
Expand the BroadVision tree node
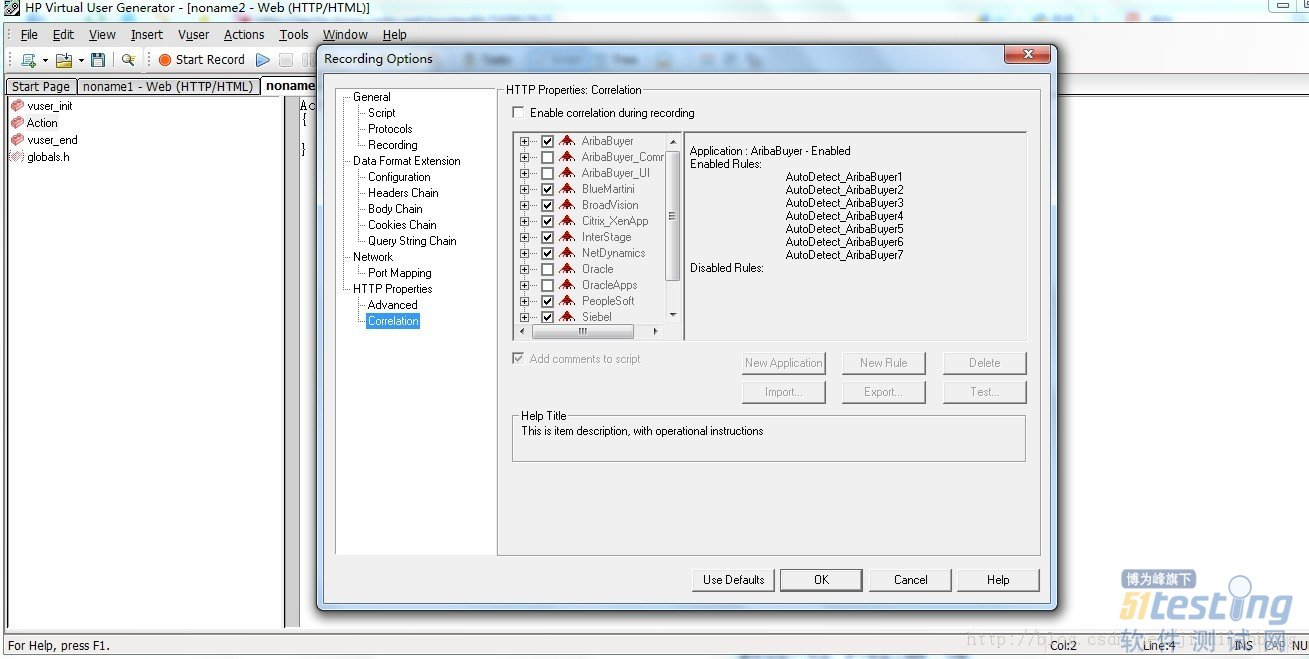coord(525,205)
